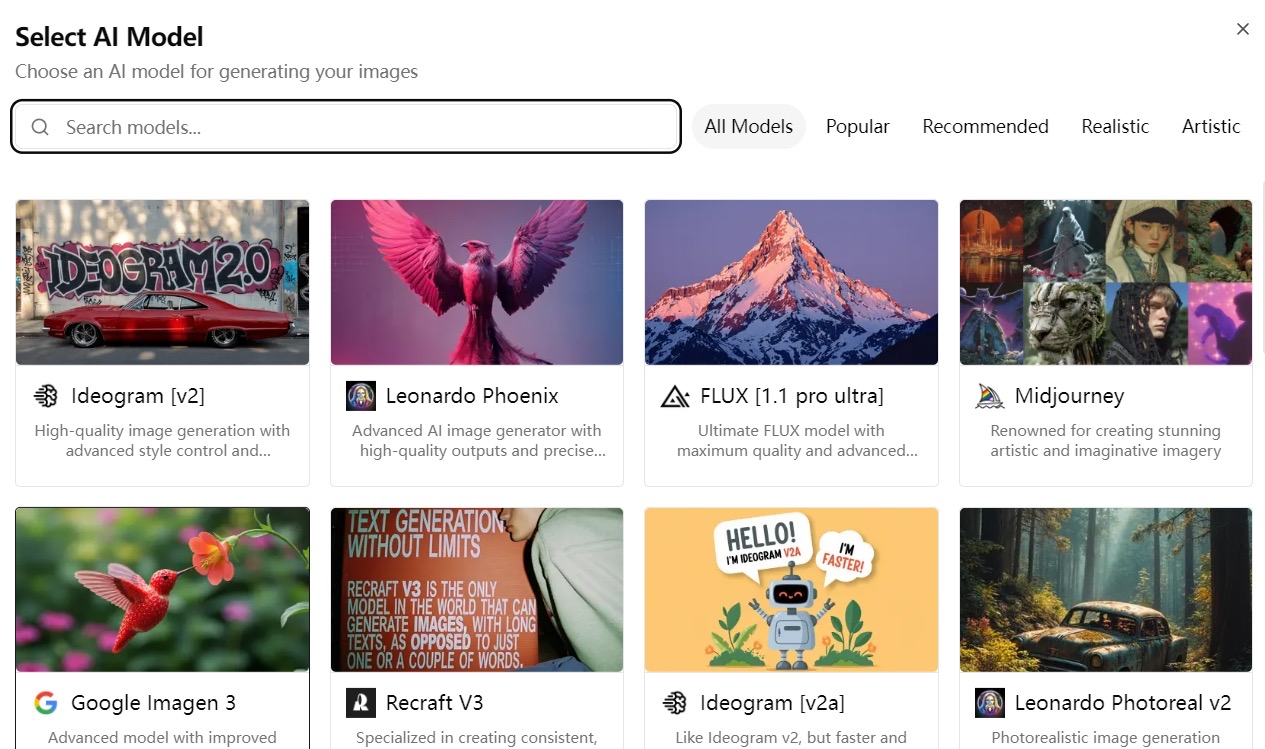This screenshot has height=749, width=1265.
Task: Open the Midjourney collage thumbnail
Action: 1106,282
